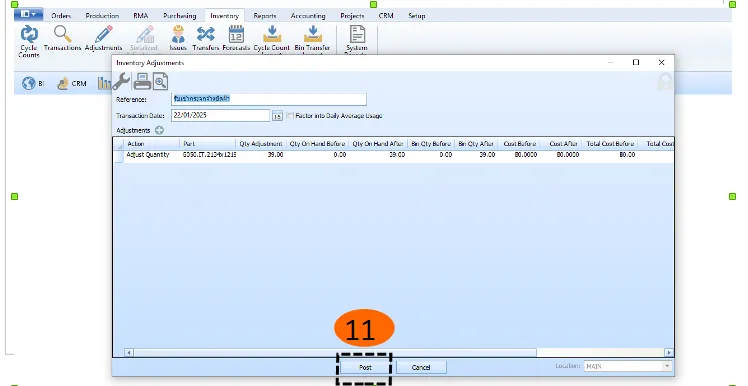The image size is (748, 386).
Task: Maximize the Inventory Adjustments window
Action: coord(636,63)
